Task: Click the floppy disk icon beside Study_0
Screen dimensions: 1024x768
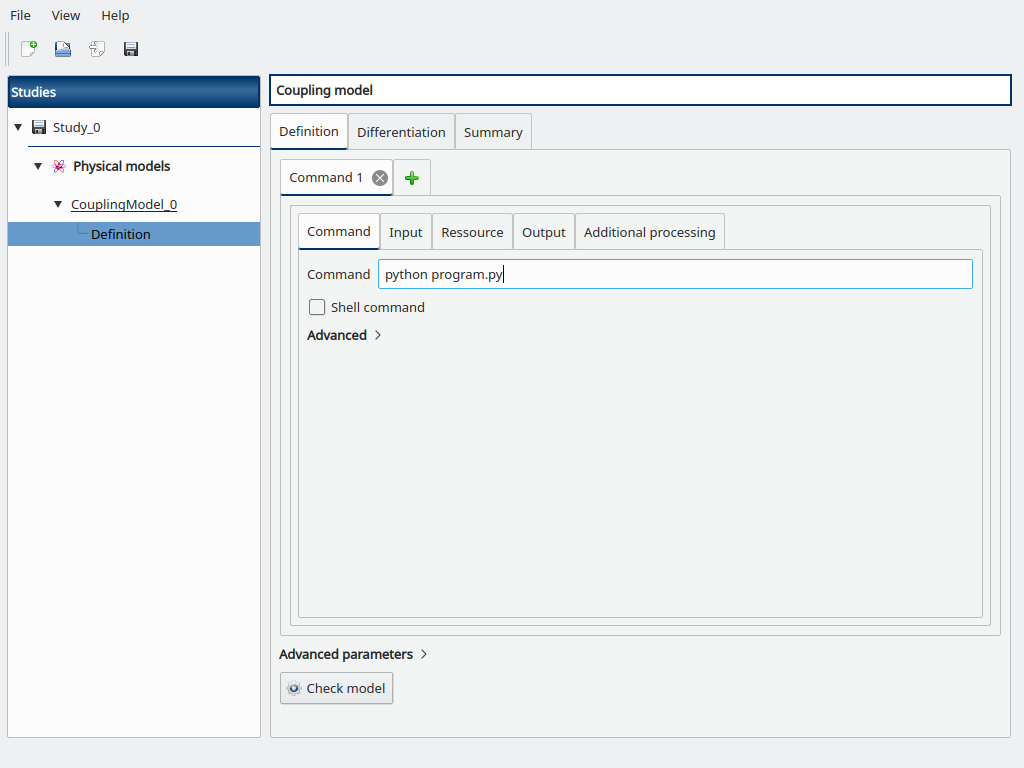Action: click(39, 128)
